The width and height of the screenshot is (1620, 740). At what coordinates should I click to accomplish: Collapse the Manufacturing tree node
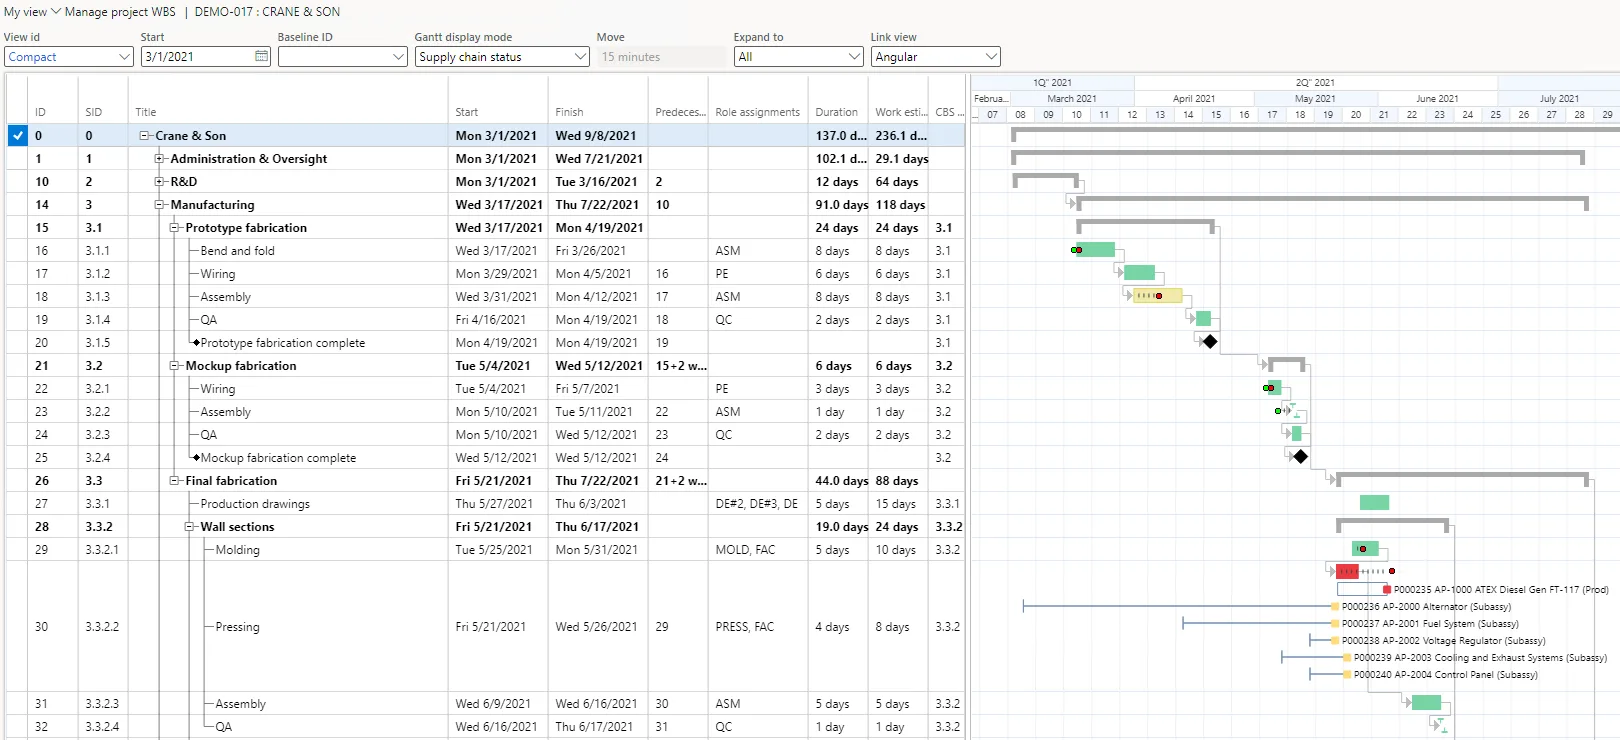pos(159,205)
